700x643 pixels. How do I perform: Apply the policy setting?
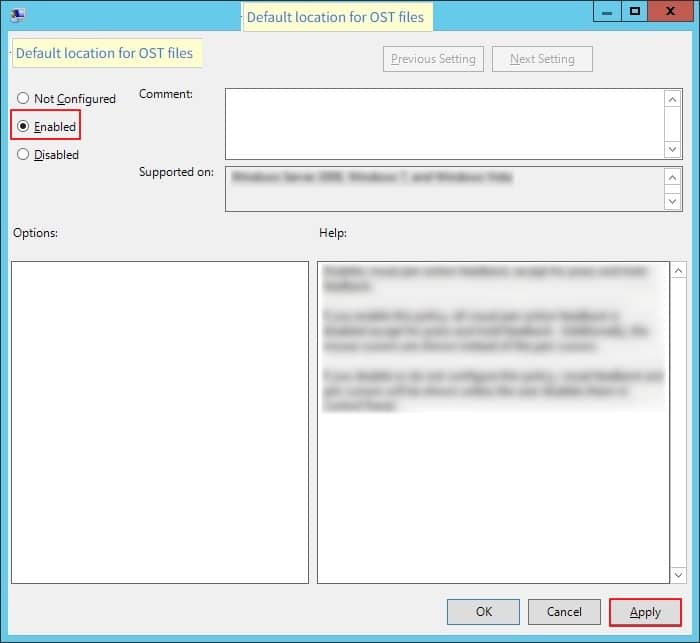pyautogui.click(x=645, y=612)
